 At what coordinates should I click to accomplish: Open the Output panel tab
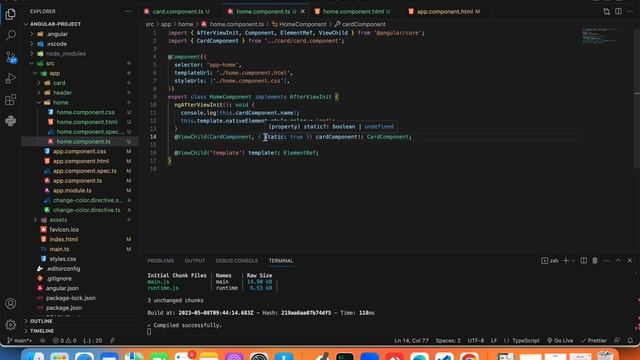(195, 260)
